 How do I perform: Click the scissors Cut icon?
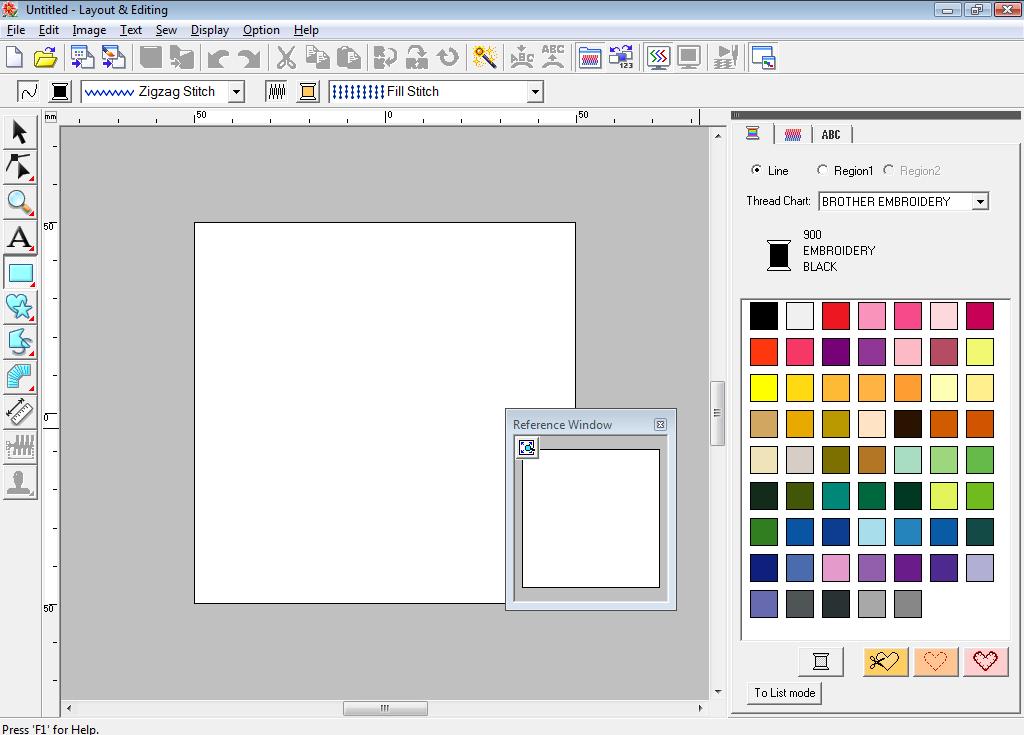(285, 57)
